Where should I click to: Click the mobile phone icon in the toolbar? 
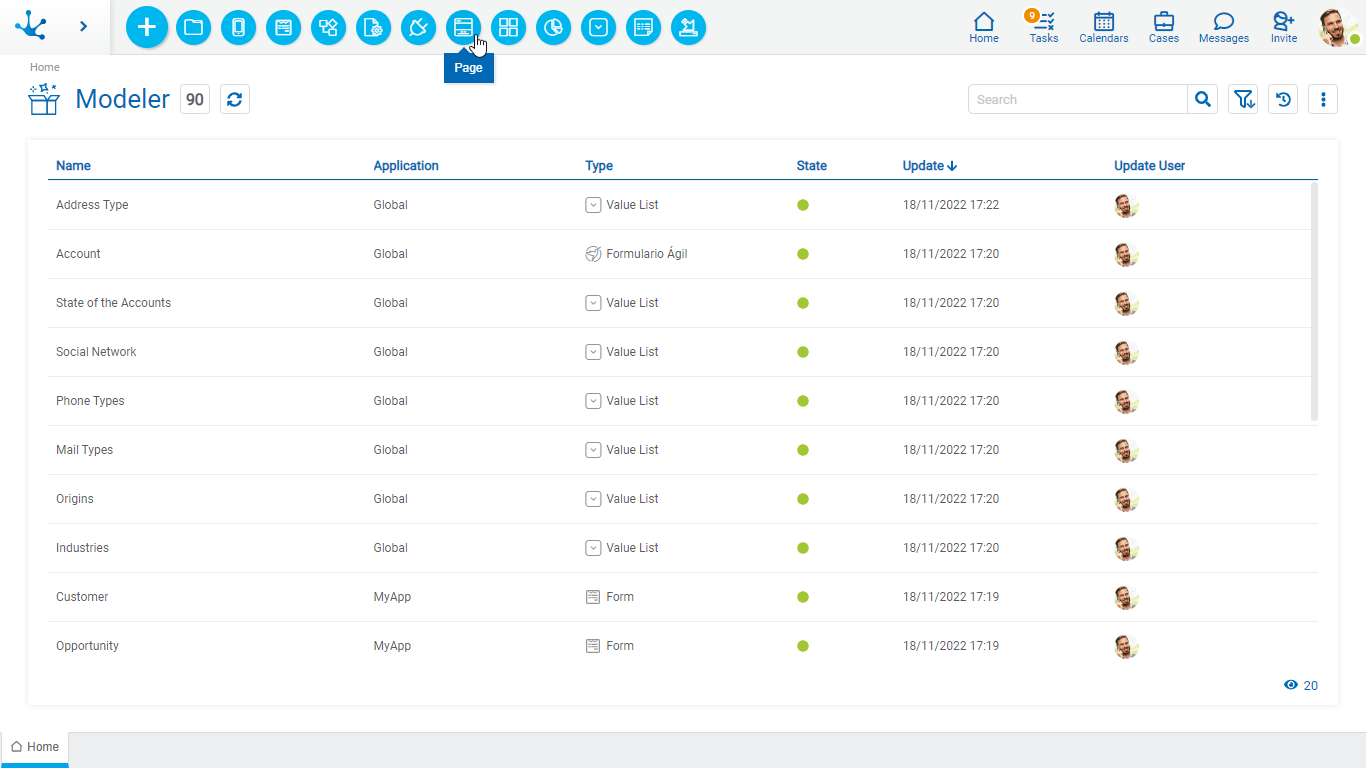(x=238, y=27)
